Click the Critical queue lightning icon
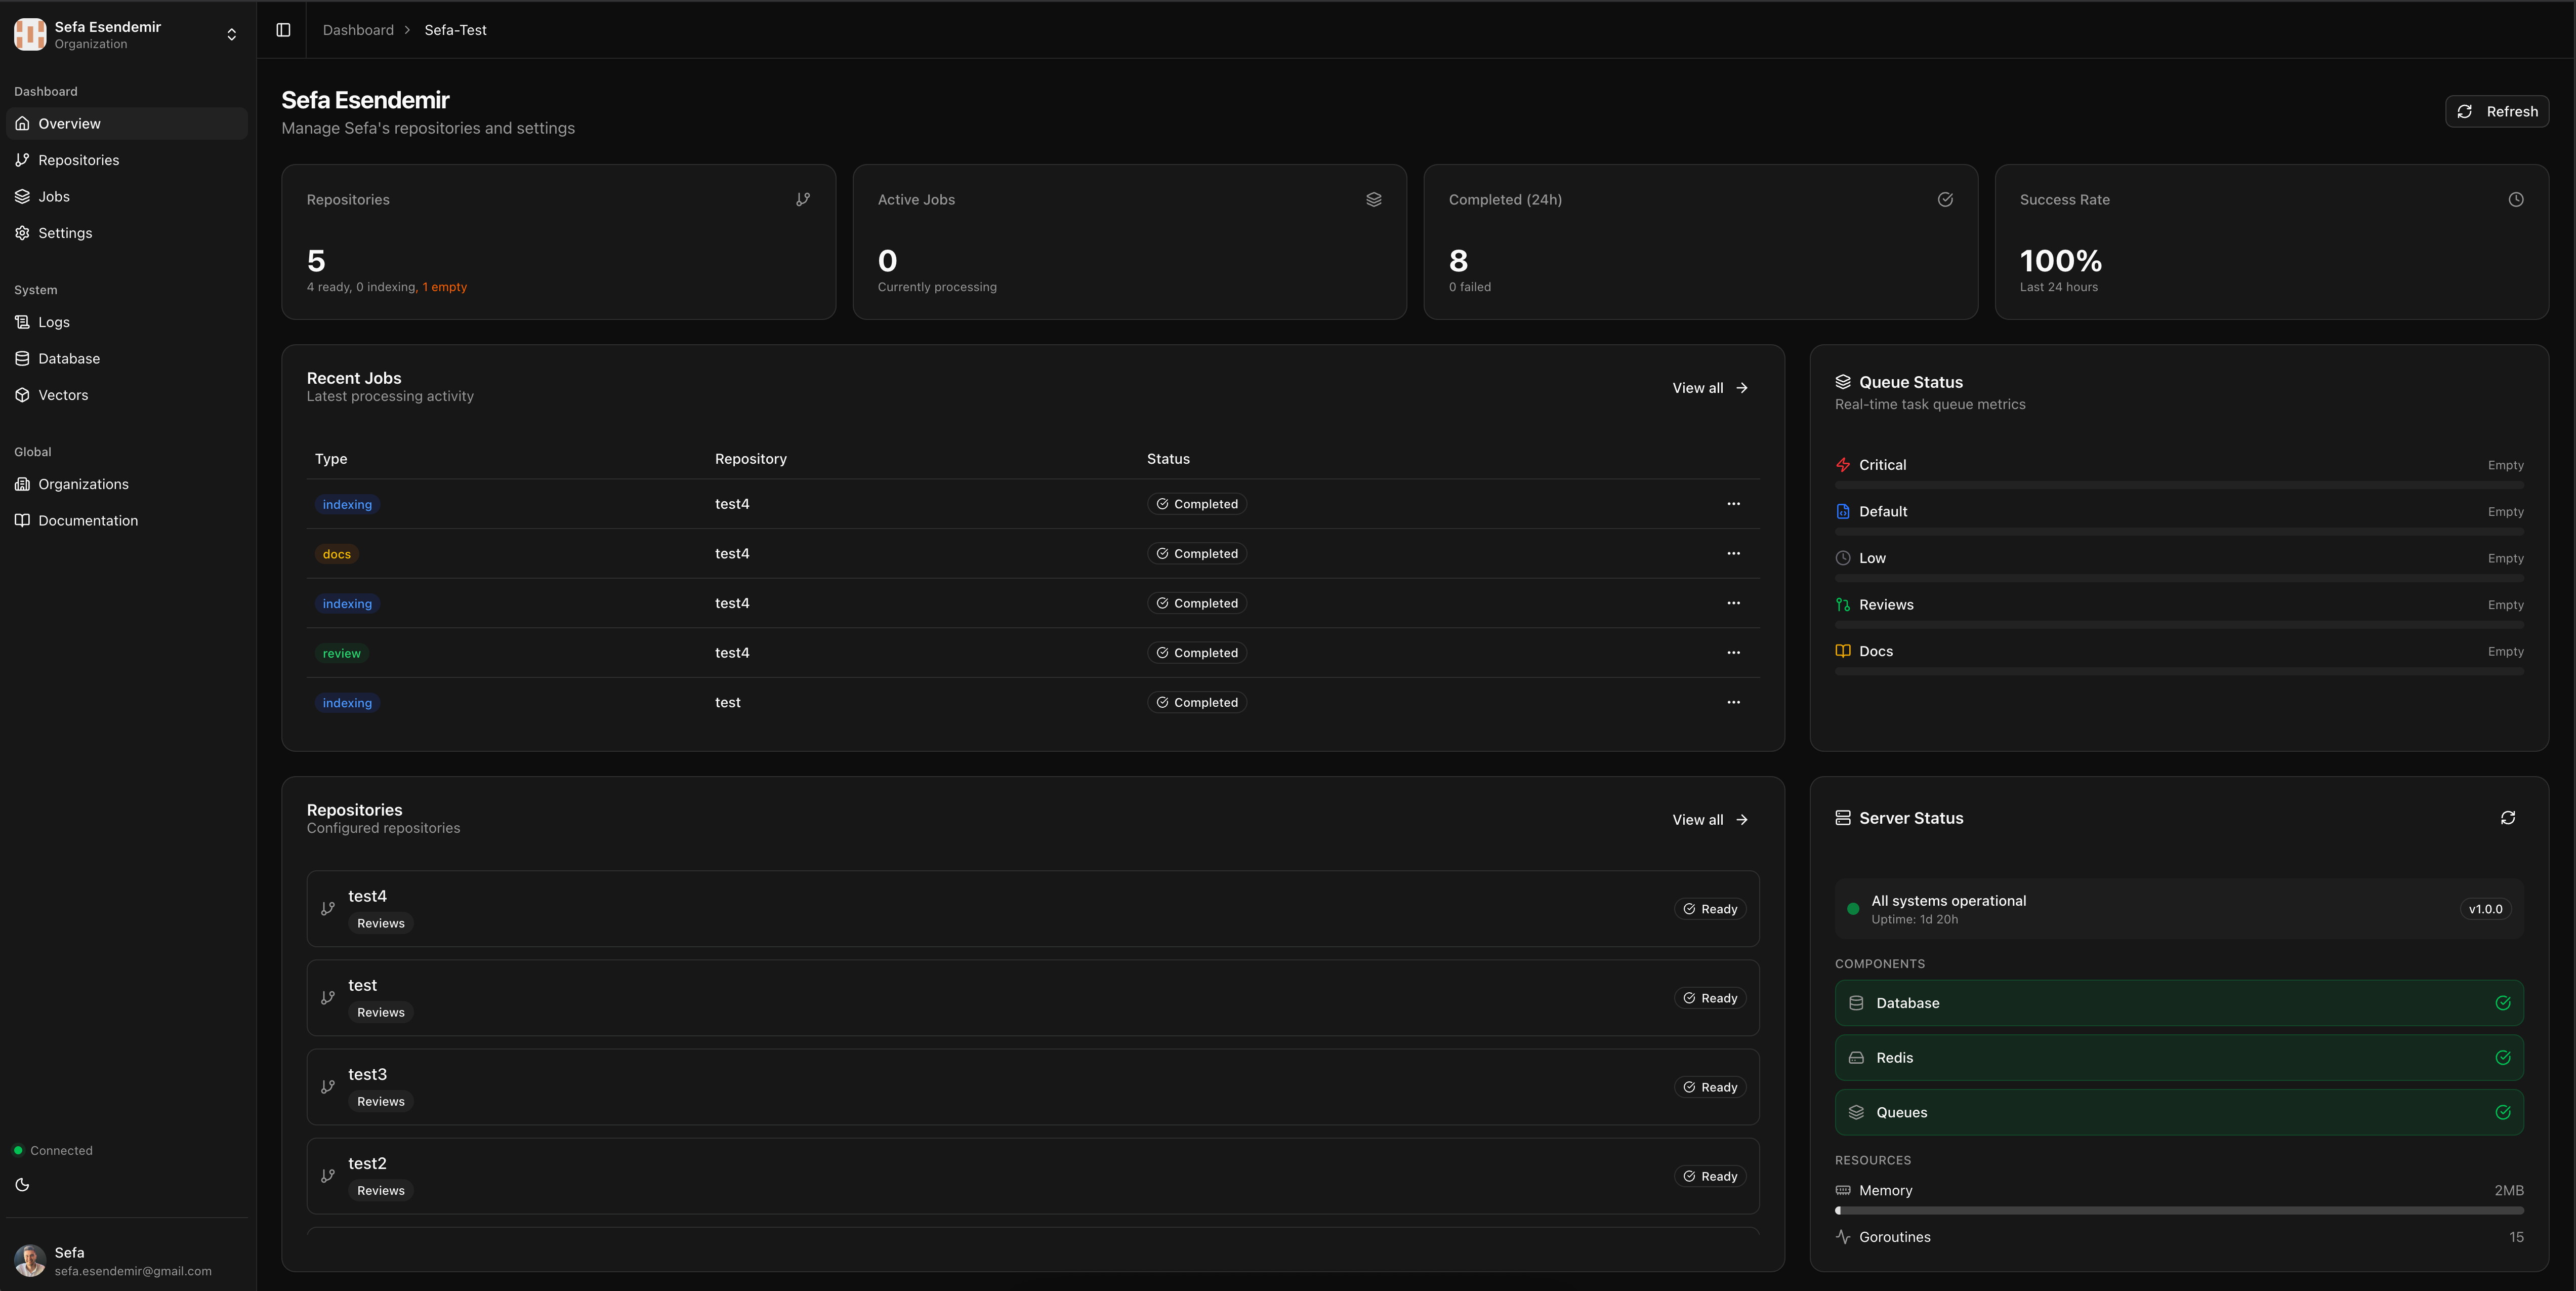 (x=1842, y=465)
